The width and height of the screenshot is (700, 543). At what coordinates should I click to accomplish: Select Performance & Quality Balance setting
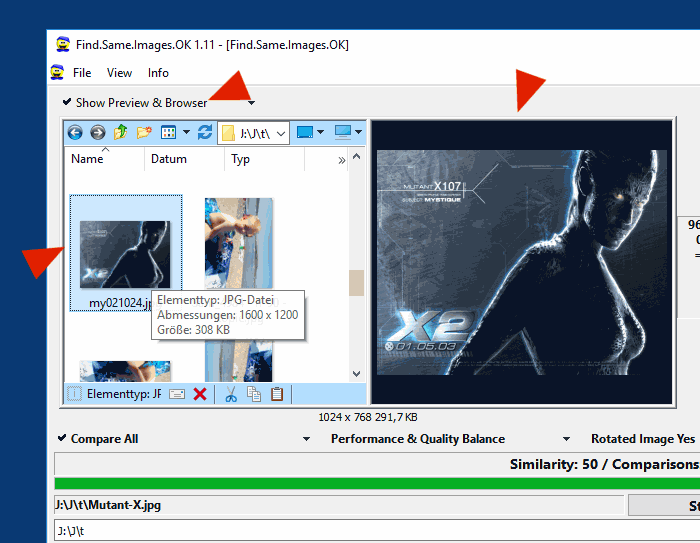point(418,439)
